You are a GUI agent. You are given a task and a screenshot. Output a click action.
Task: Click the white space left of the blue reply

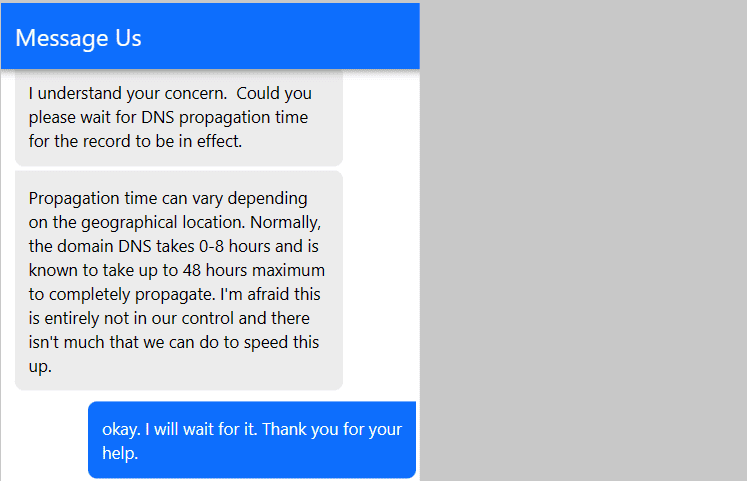click(x=45, y=440)
